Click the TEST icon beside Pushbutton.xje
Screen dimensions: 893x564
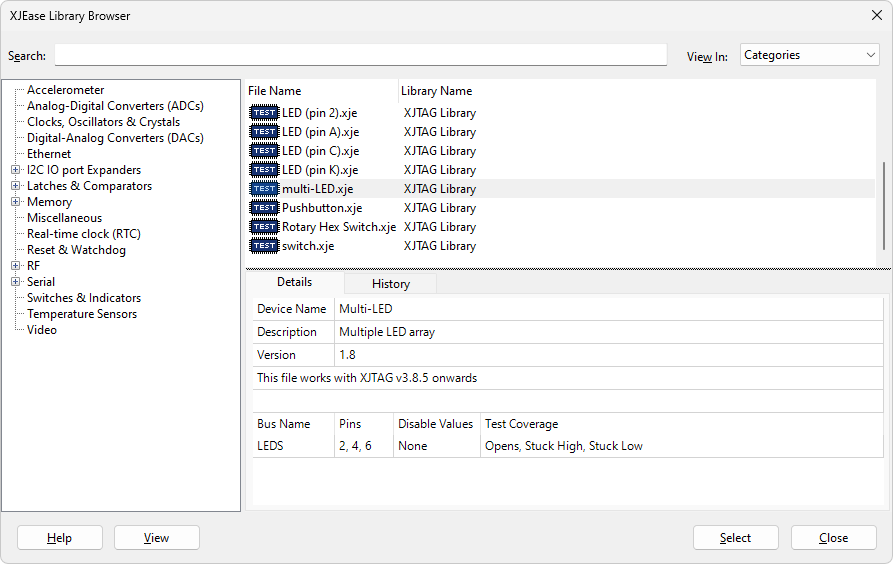tap(264, 208)
